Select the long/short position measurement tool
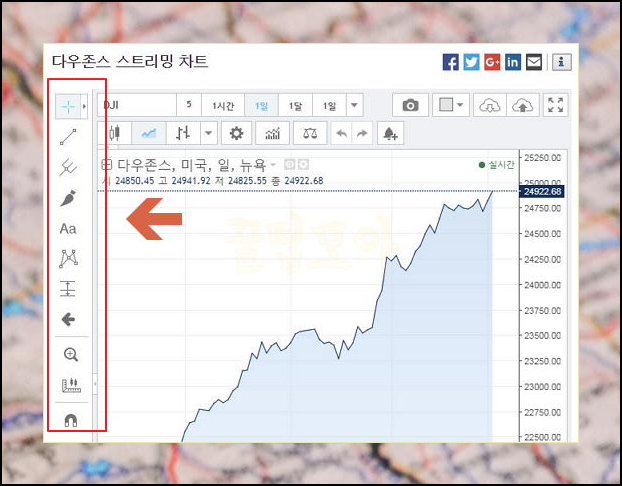The width and height of the screenshot is (622, 486). click(68, 289)
